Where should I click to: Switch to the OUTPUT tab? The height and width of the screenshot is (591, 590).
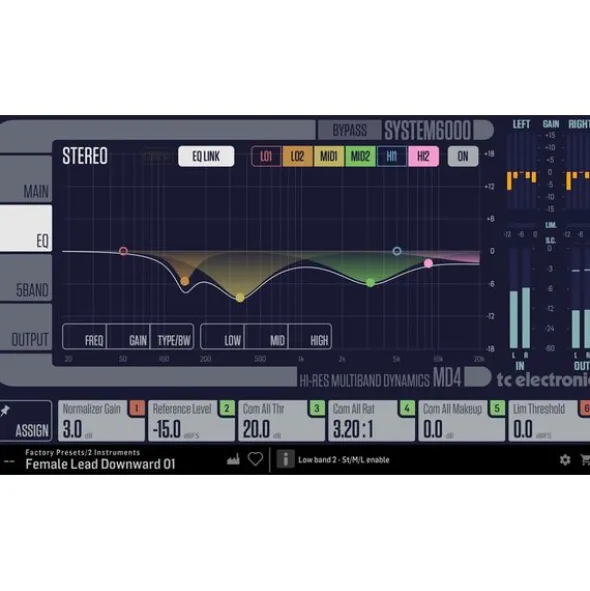[x=26, y=327]
